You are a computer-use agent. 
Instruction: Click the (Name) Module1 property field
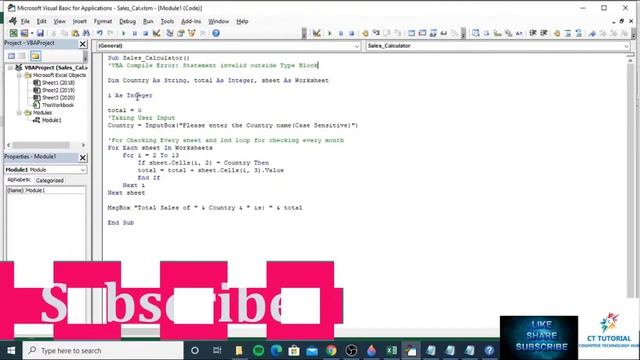click(x=46, y=191)
